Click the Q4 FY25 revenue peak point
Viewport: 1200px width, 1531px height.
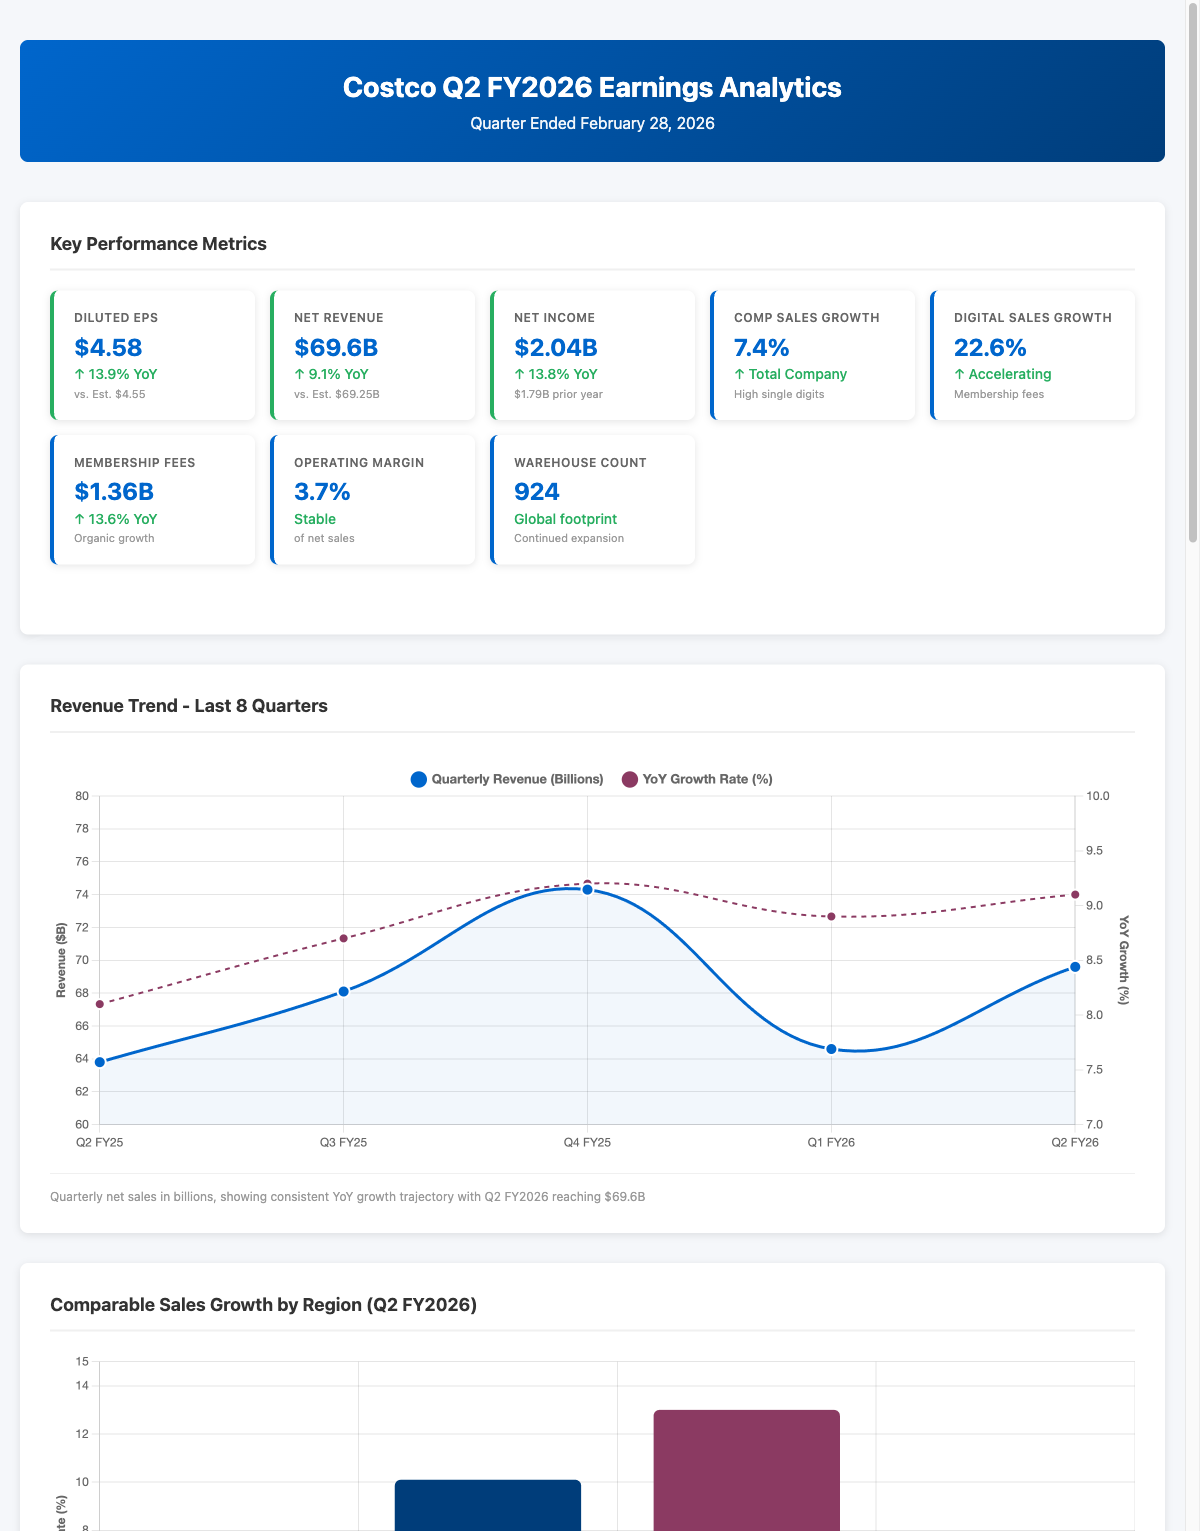587,889
